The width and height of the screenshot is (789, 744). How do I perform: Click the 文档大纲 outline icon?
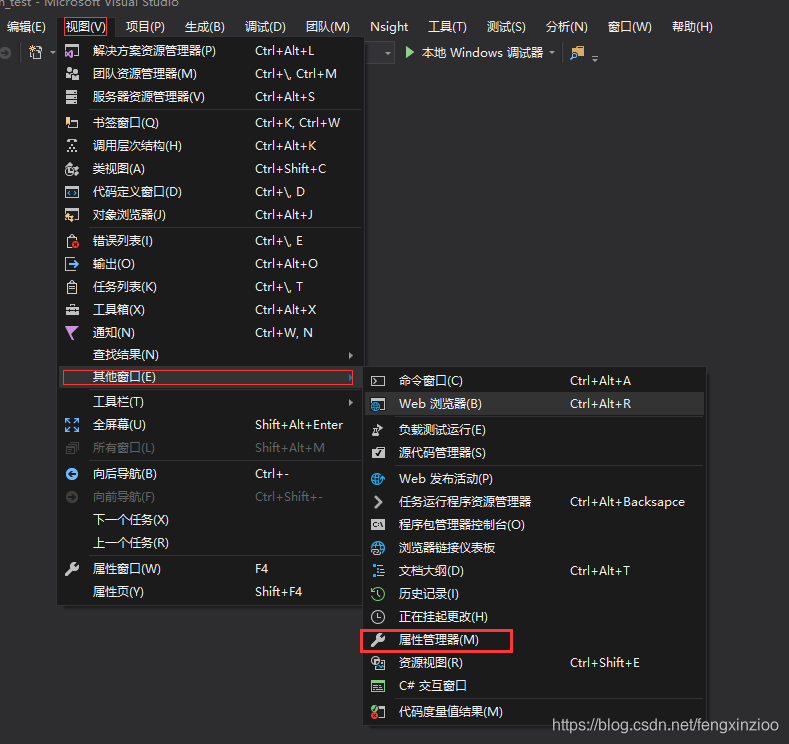[x=378, y=571]
